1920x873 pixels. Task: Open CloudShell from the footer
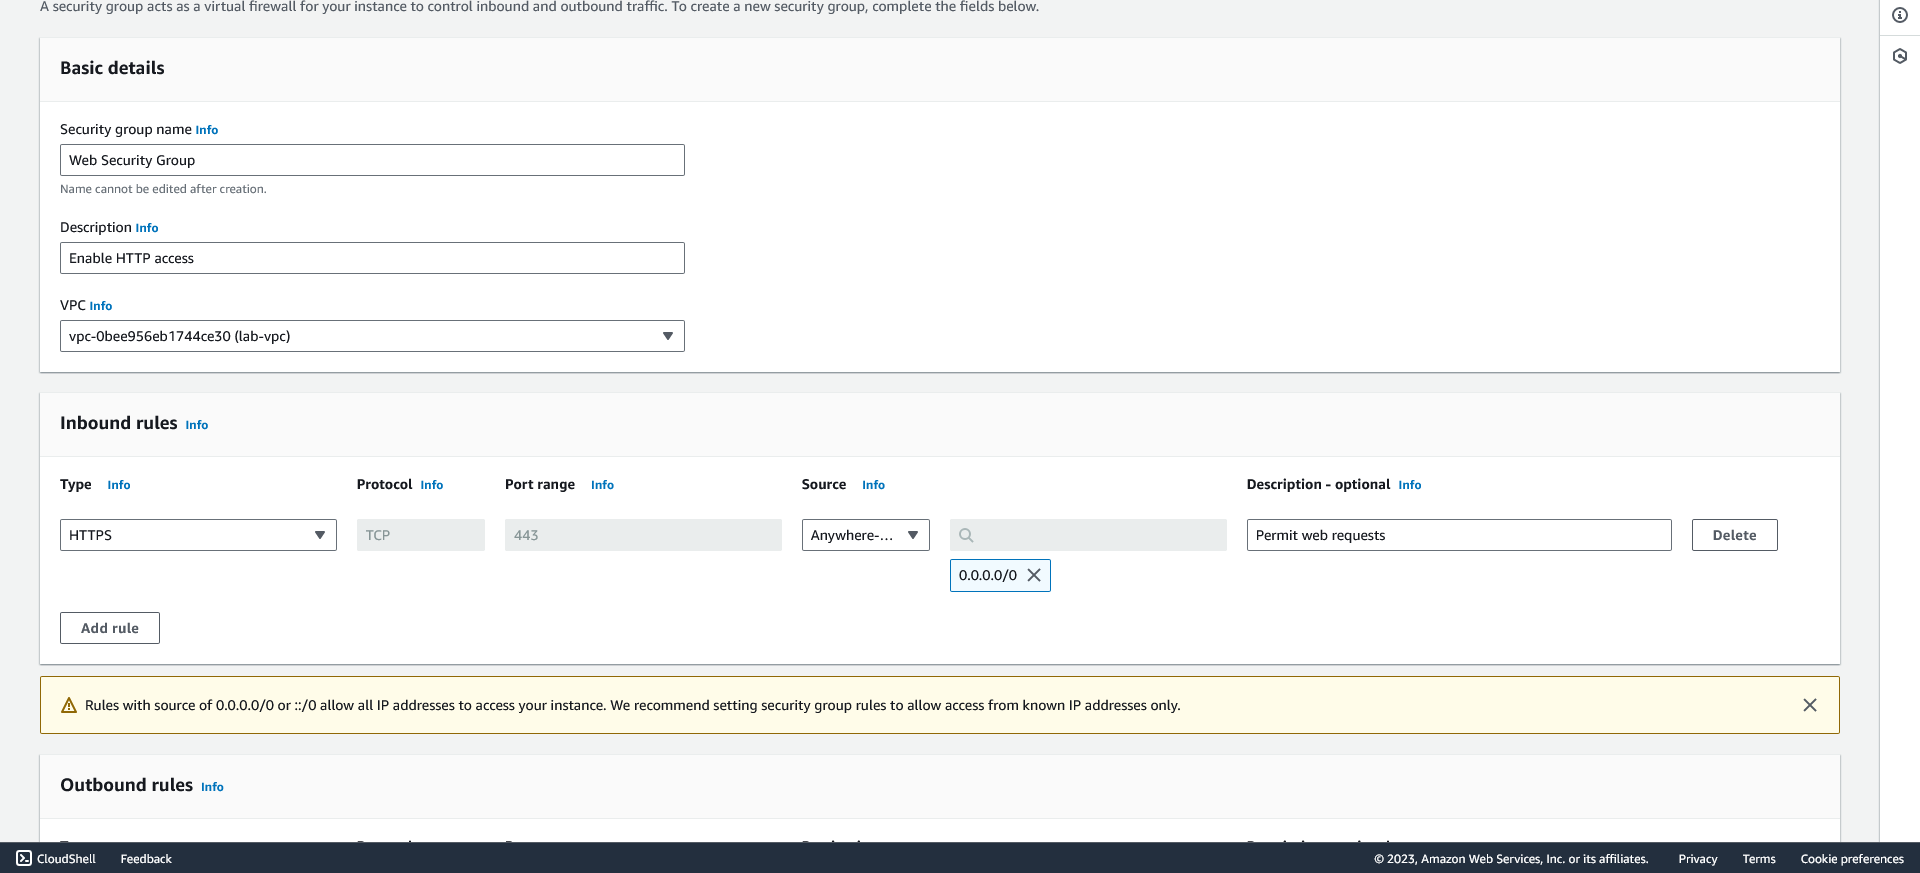pos(56,858)
